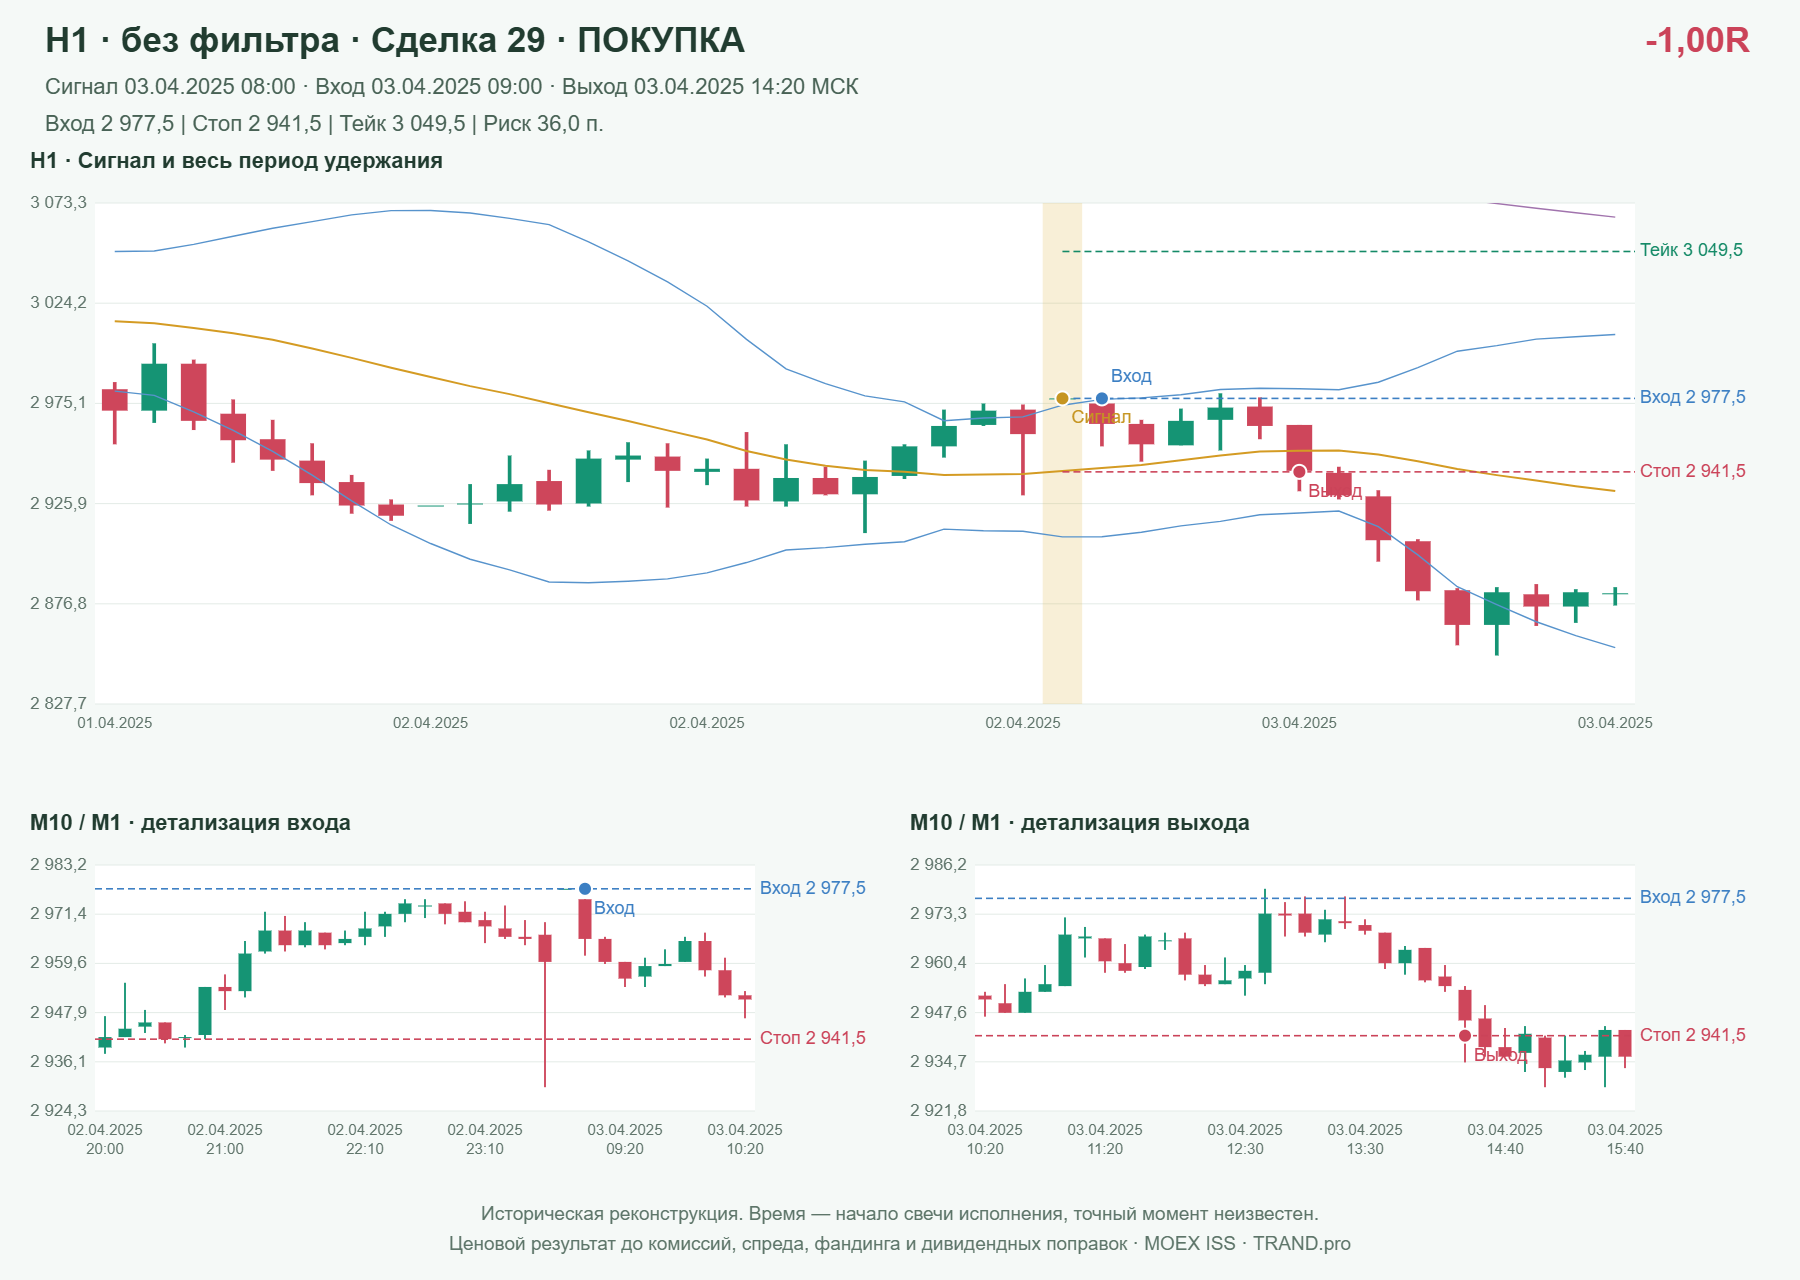Click the 'Историческая реконструкция' footer note
The width and height of the screenshot is (1800, 1280).
click(900, 1214)
